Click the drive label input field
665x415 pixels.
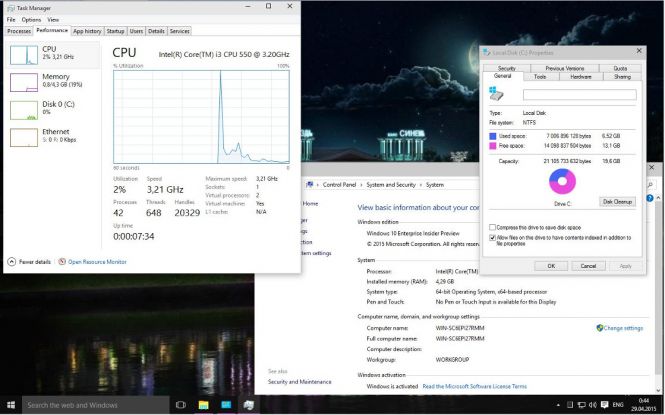579,95
